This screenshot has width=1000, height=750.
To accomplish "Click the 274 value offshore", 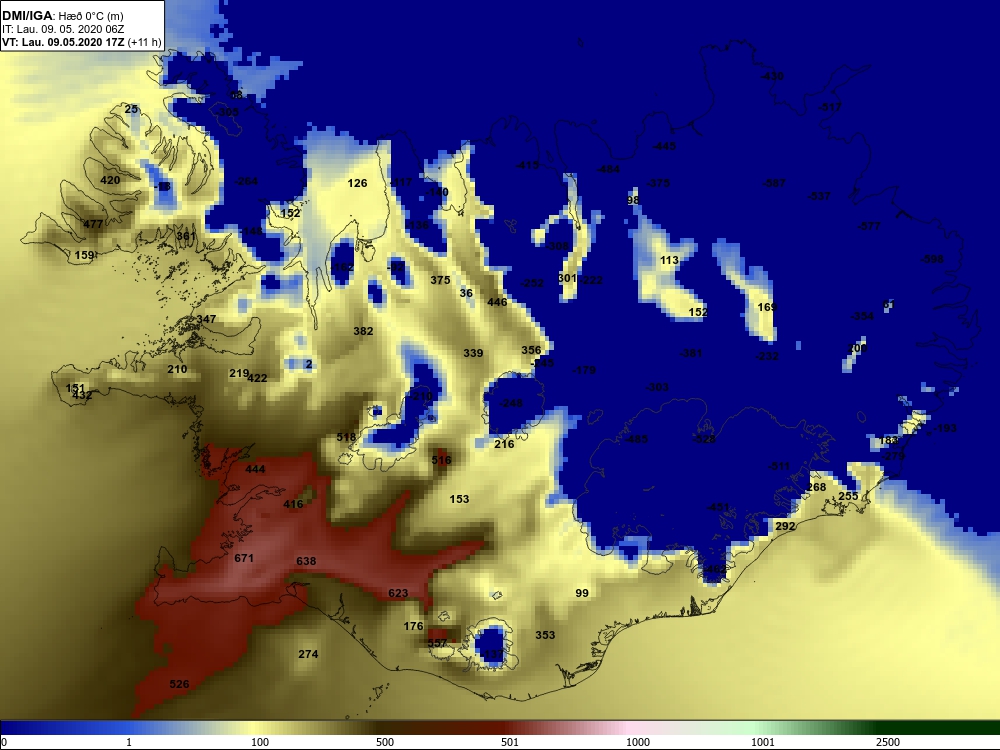I will coord(308,654).
